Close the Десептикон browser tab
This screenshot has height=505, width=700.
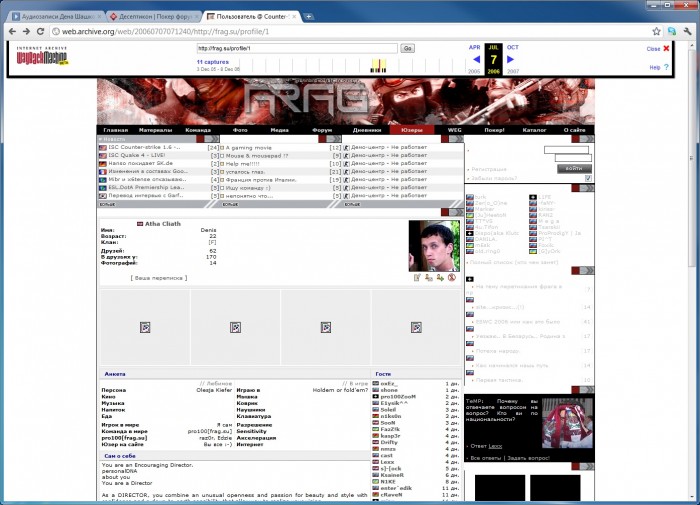pos(196,17)
